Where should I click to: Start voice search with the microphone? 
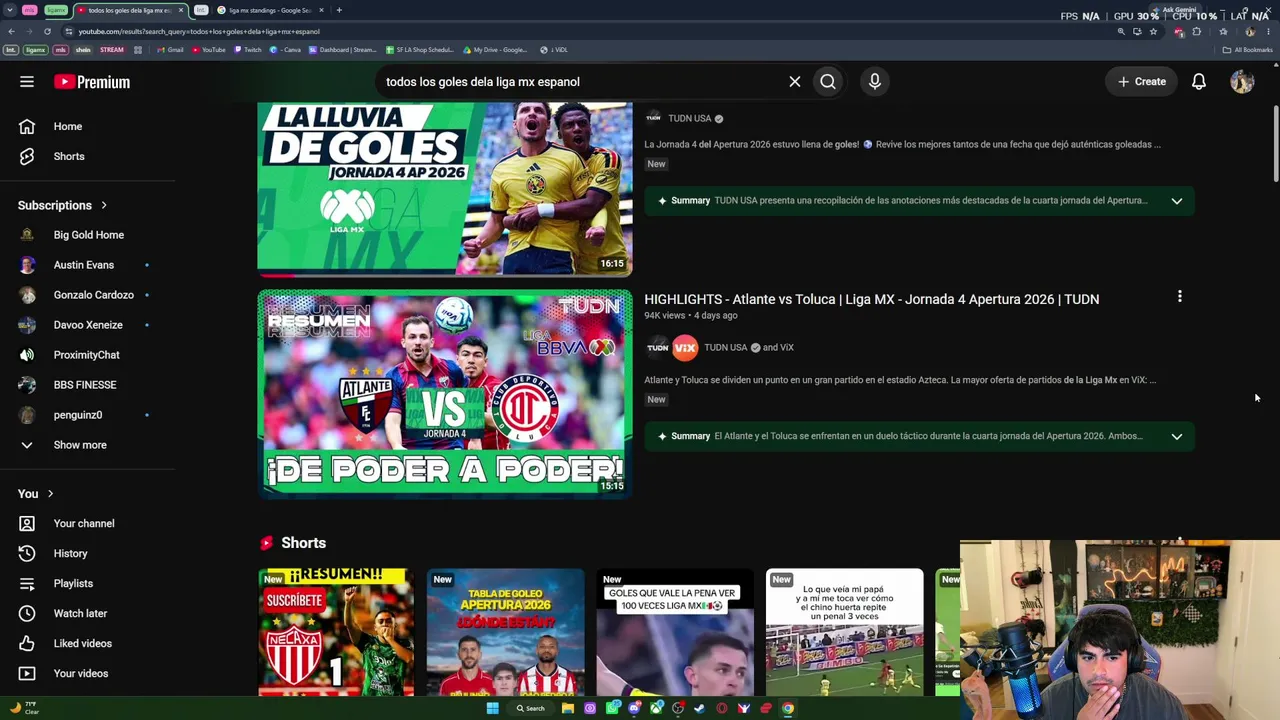(x=875, y=82)
